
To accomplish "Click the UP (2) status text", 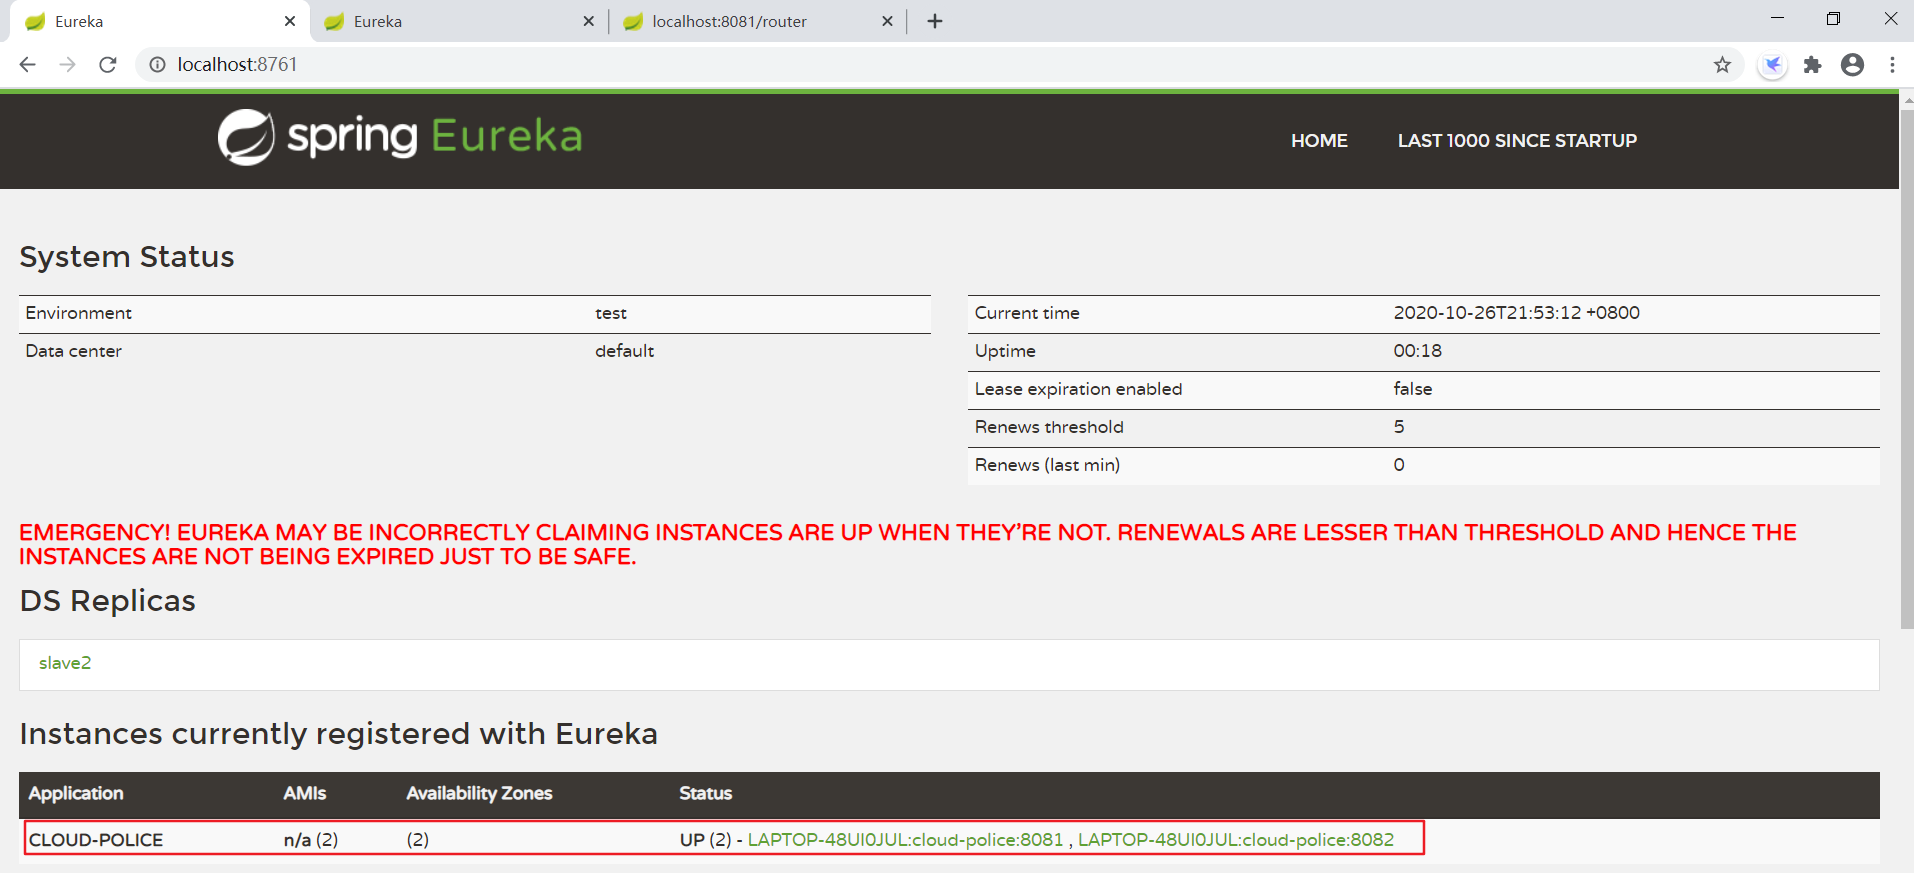I will (705, 840).
